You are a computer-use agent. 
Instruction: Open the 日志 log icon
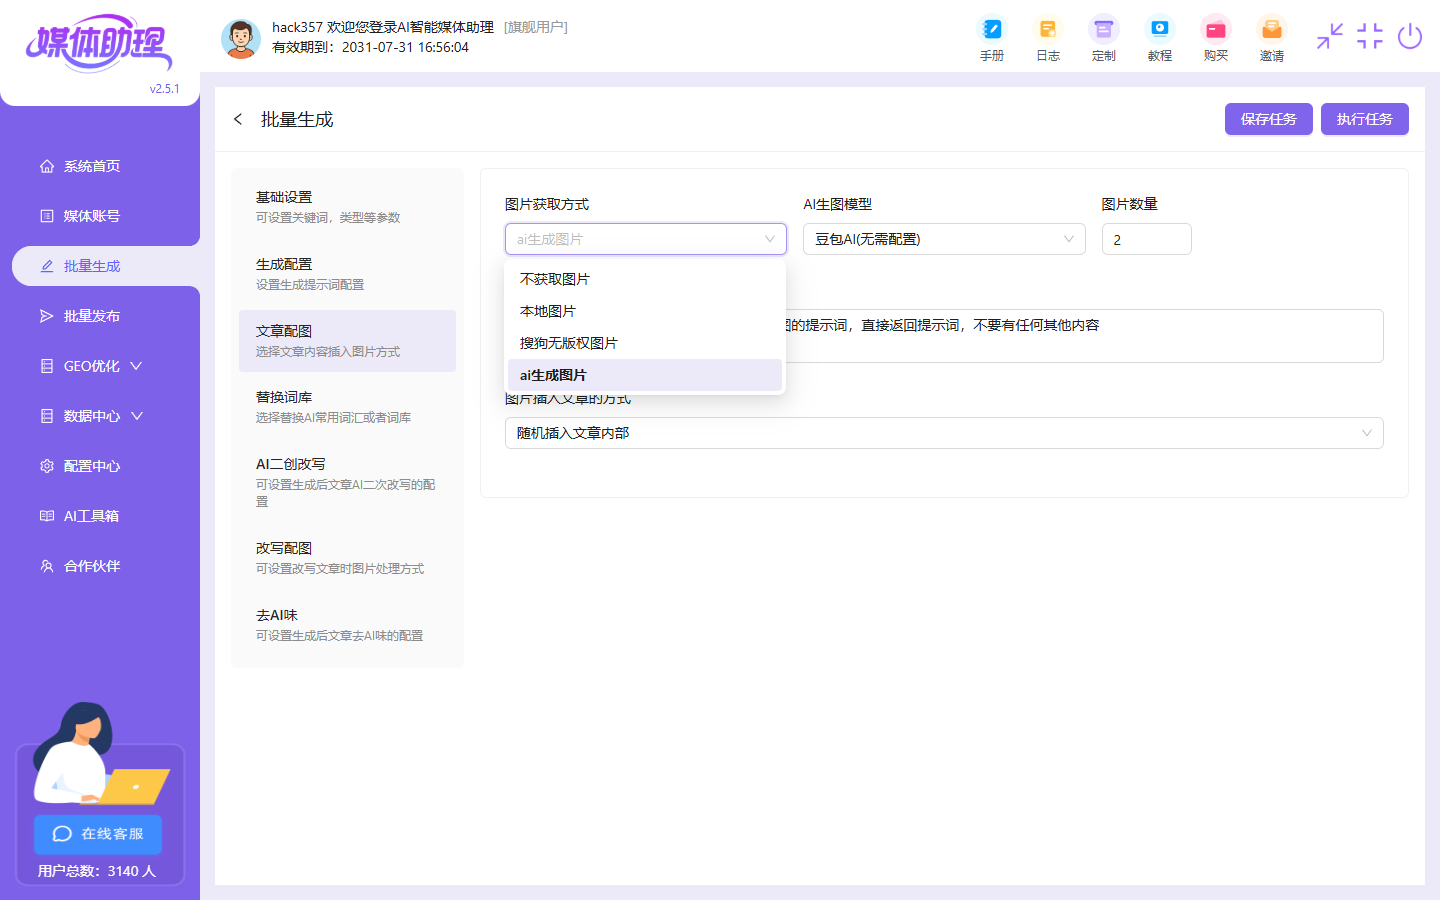pyautogui.click(x=1048, y=39)
